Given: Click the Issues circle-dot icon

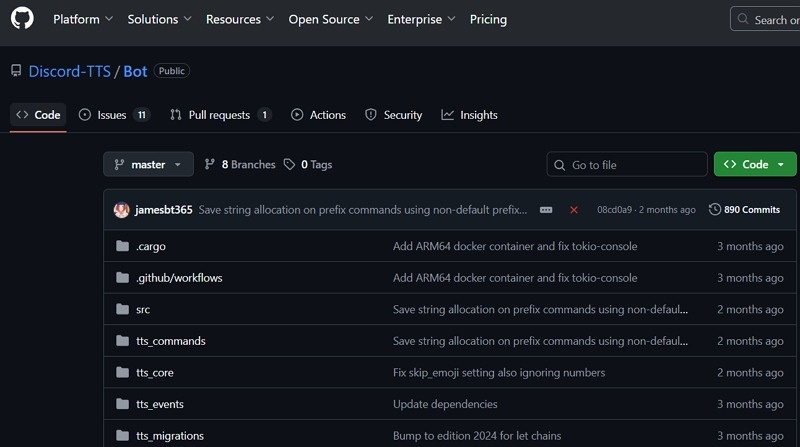Looking at the screenshot, I should pos(85,115).
